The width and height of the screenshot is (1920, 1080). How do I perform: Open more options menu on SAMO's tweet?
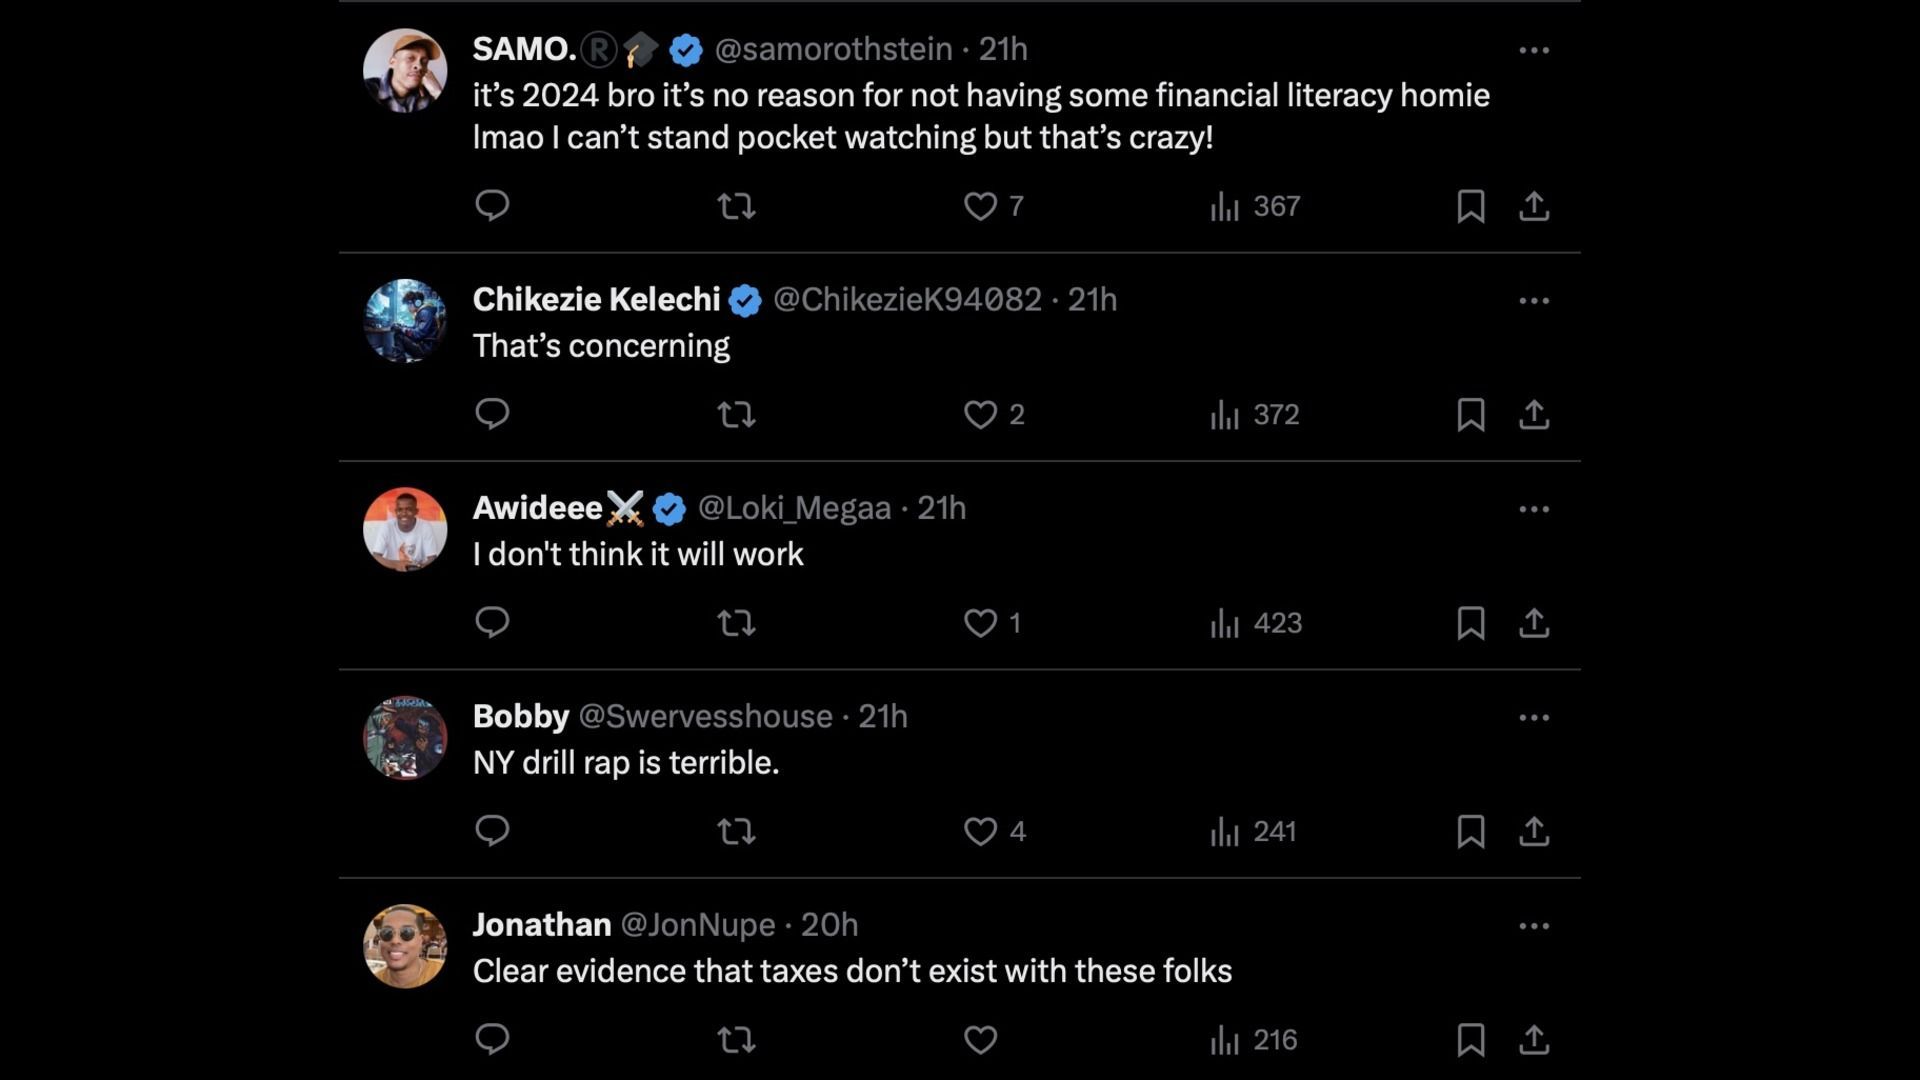coord(1532,48)
